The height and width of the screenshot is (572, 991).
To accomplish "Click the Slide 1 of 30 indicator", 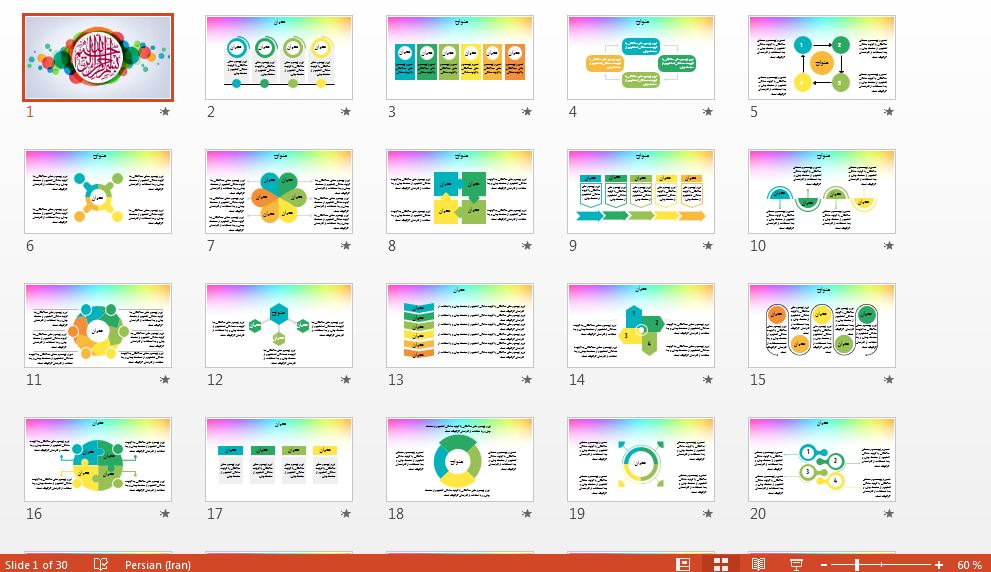I will coord(36,565).
